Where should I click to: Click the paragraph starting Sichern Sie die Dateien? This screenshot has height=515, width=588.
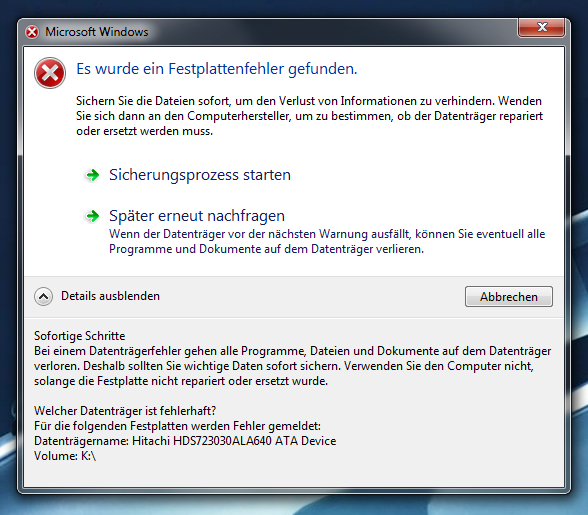point(309,116)
